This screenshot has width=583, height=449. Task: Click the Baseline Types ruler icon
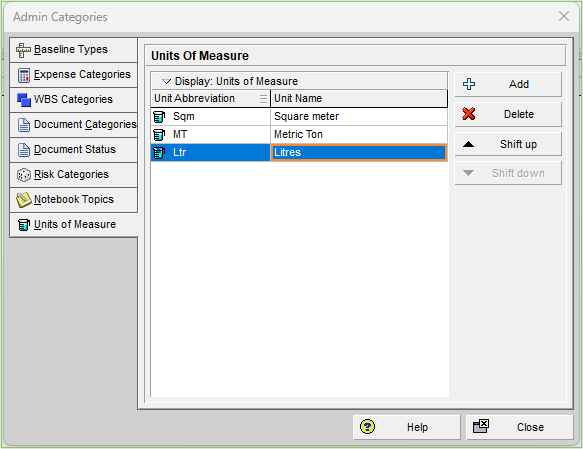(23, 50)
